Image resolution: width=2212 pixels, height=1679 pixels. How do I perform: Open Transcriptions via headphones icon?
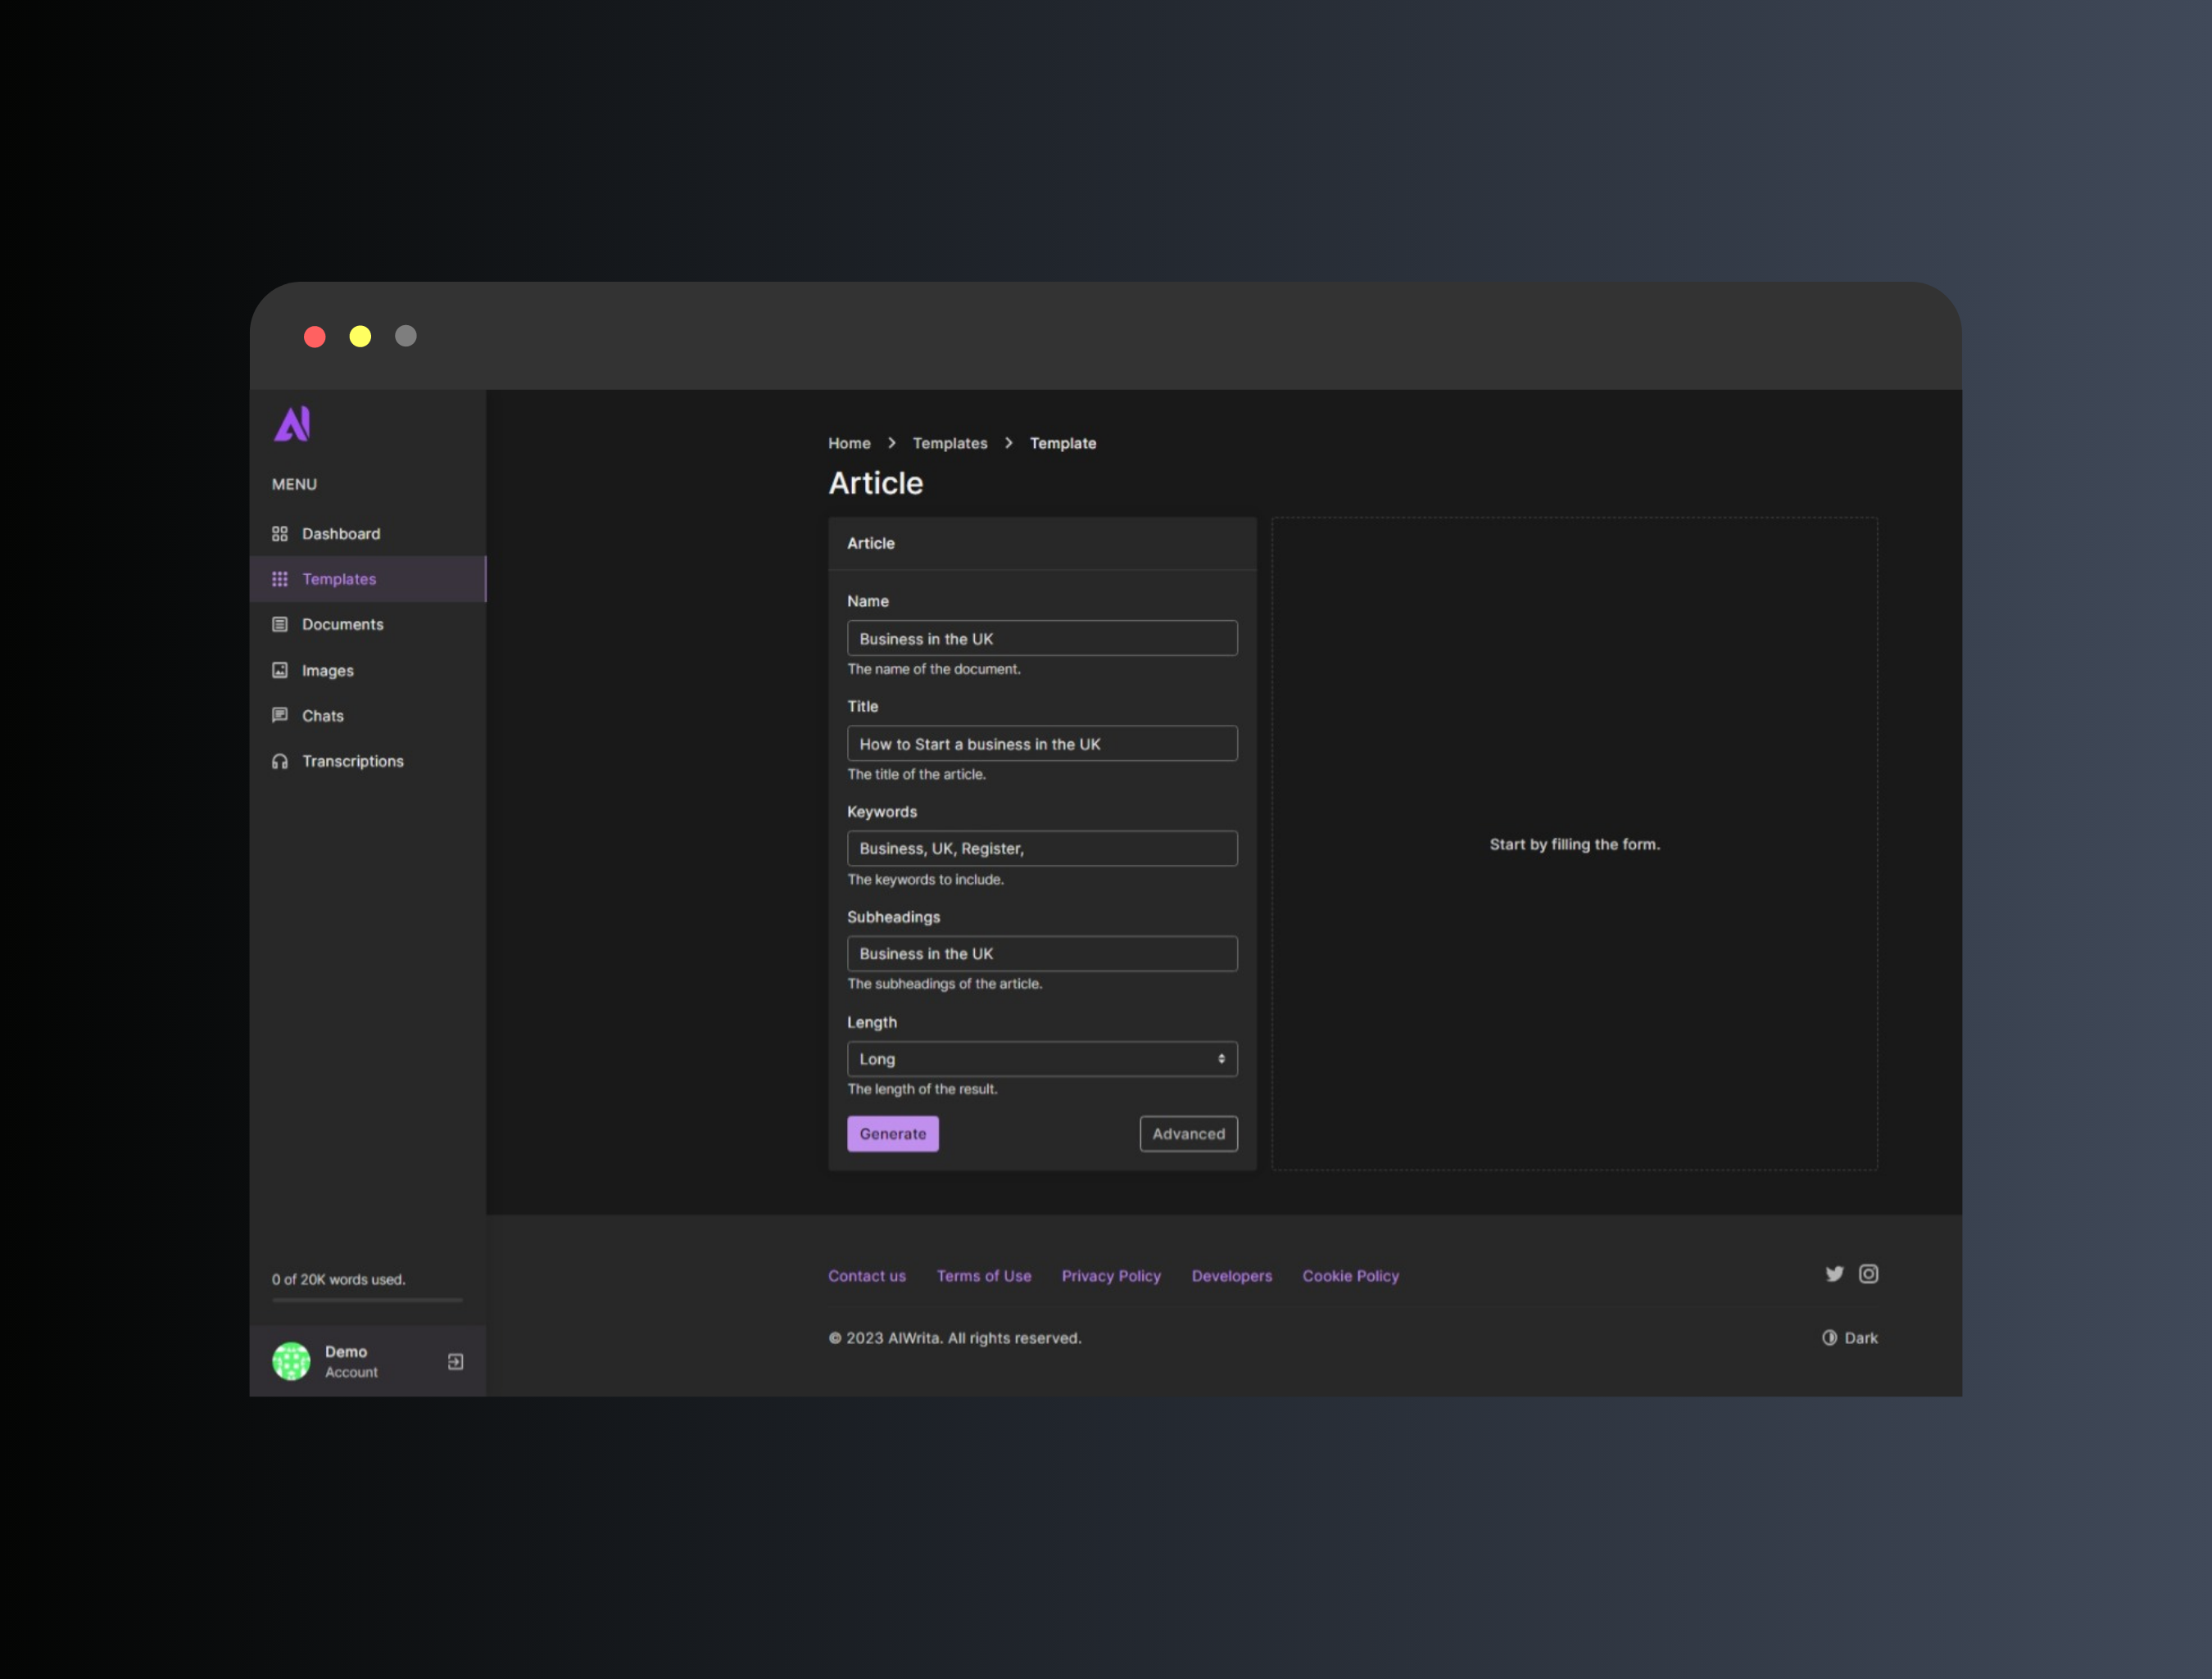[280, 761]
